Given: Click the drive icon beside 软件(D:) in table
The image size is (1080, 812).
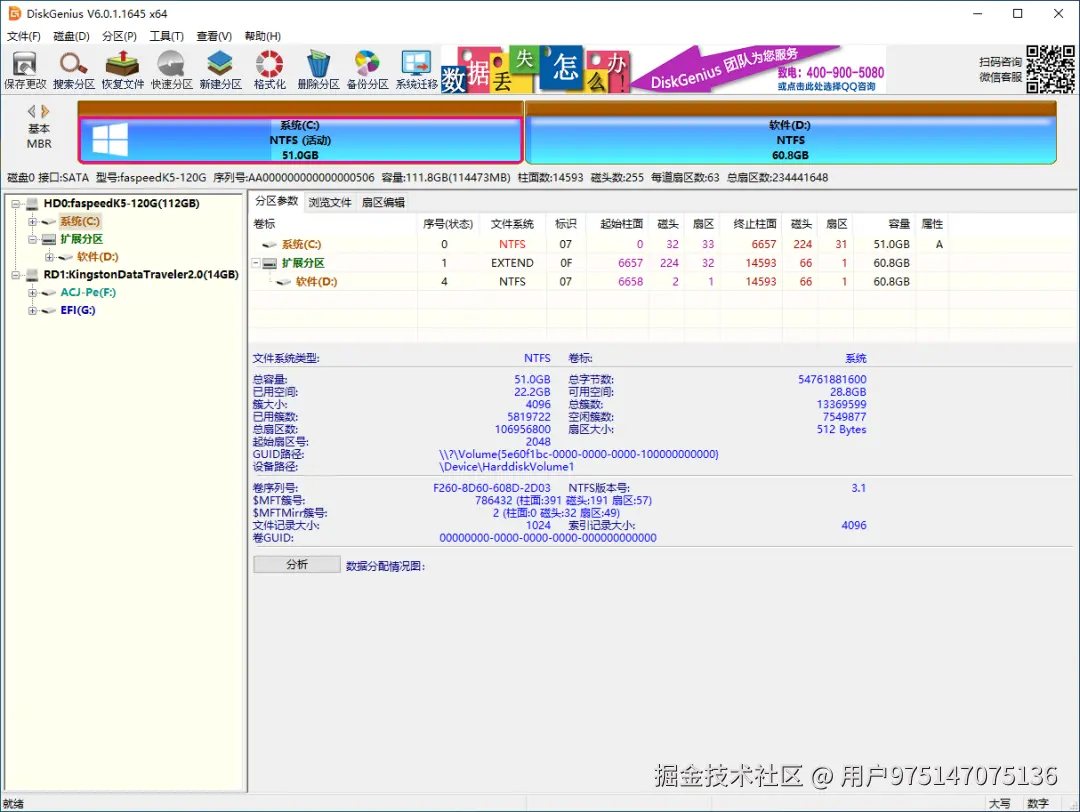Looking at the screenshot, I should point(283,282).
